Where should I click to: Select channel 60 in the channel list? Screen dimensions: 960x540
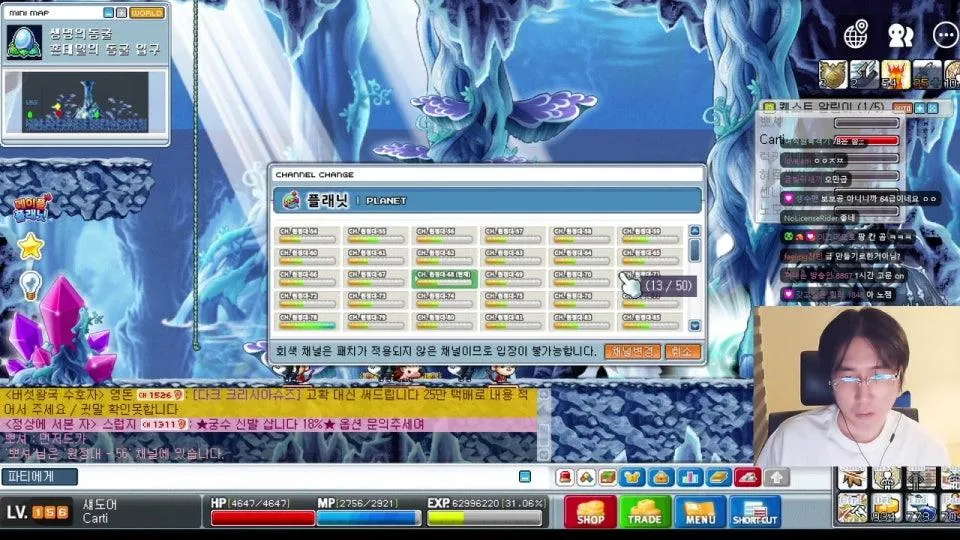click(308, 257)
